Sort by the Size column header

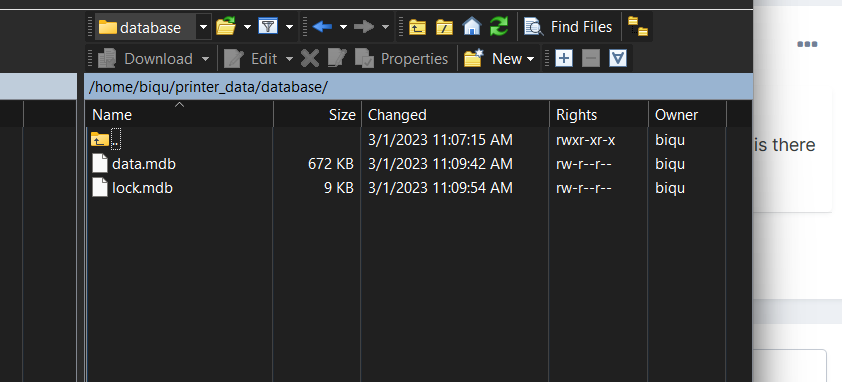click(317, 114)
